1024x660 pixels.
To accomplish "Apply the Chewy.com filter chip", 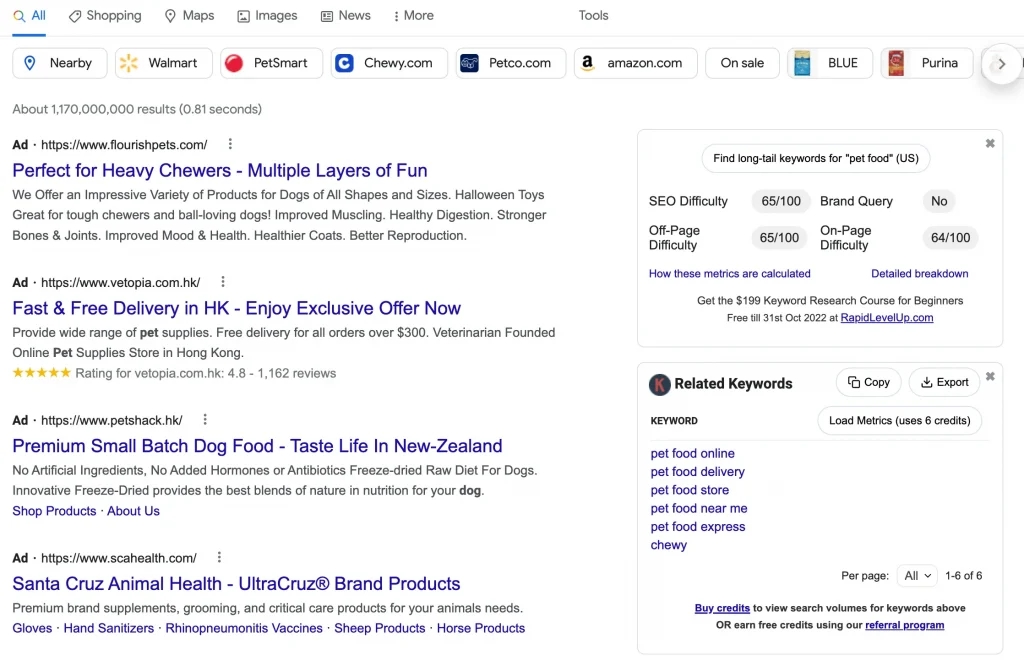I will 389,63.
